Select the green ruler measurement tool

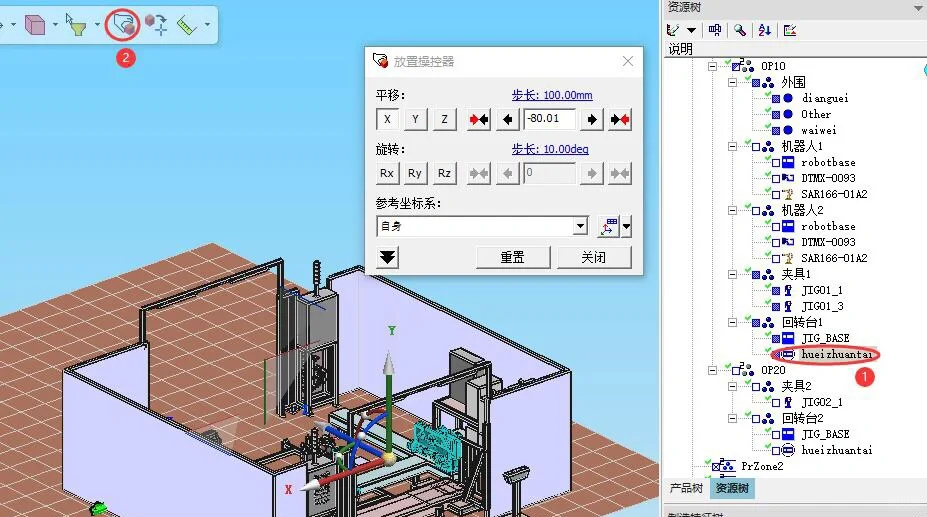pos(186,25)
